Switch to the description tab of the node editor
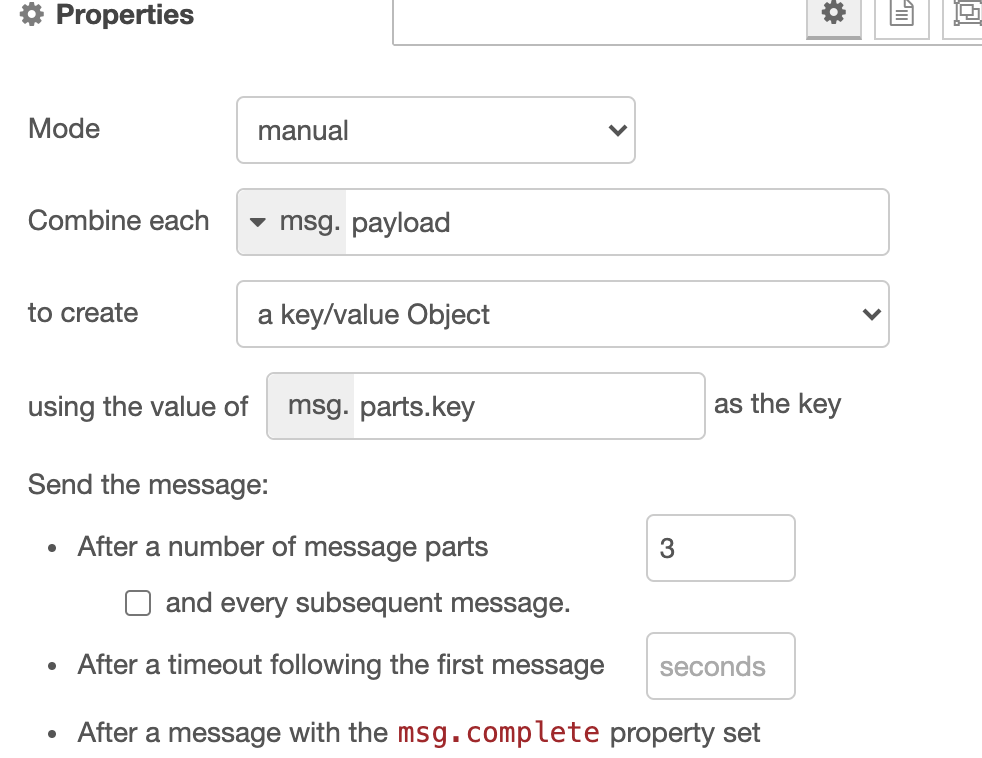This screenshot has width=982, height=758. (900, 15)
